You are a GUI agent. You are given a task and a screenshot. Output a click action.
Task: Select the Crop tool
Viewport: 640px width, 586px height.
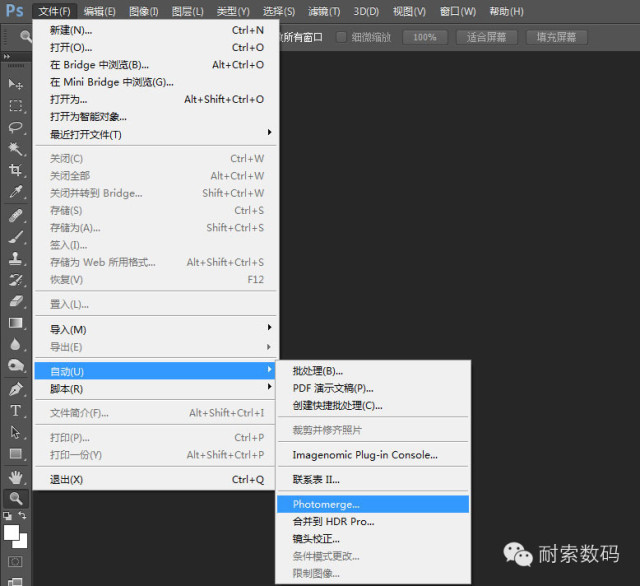16,170
